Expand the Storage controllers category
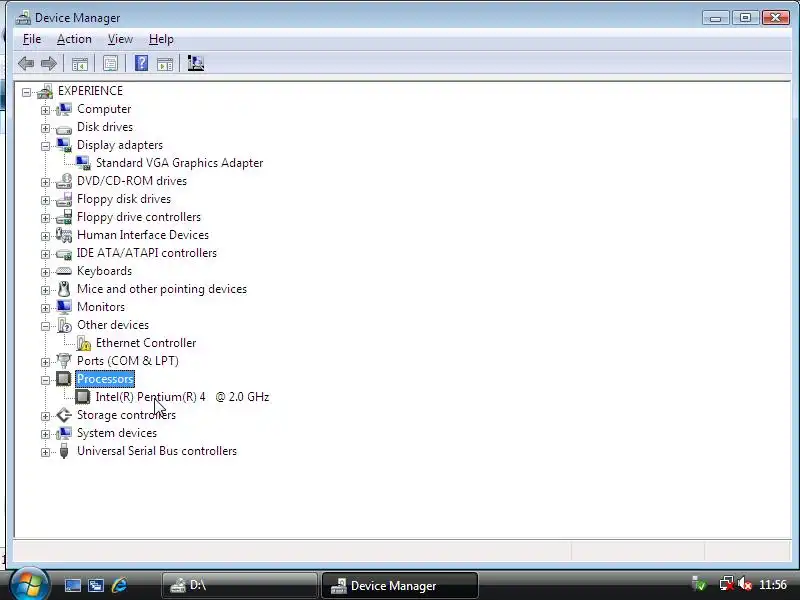This screenshot has height=600, width=800. click(x=45, y=416)
